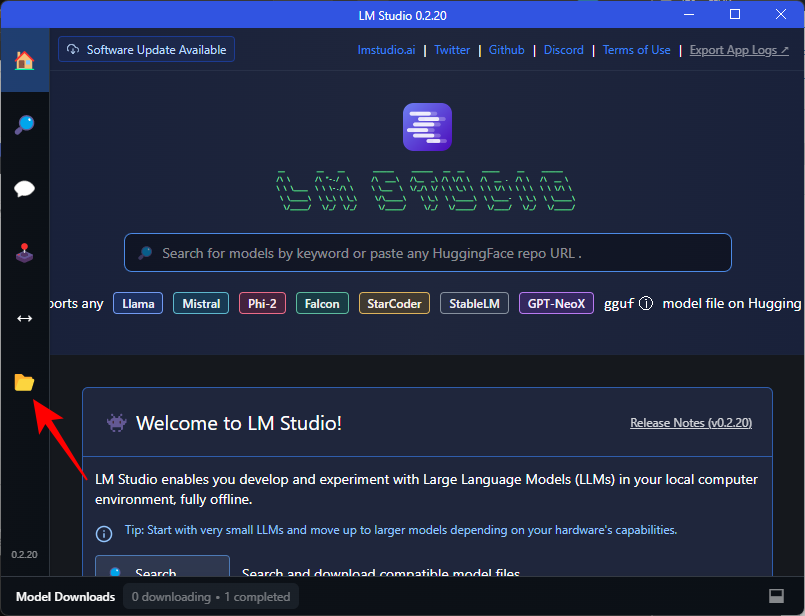
Task: Open the My Models folder icon
Action: pos(24,382)
